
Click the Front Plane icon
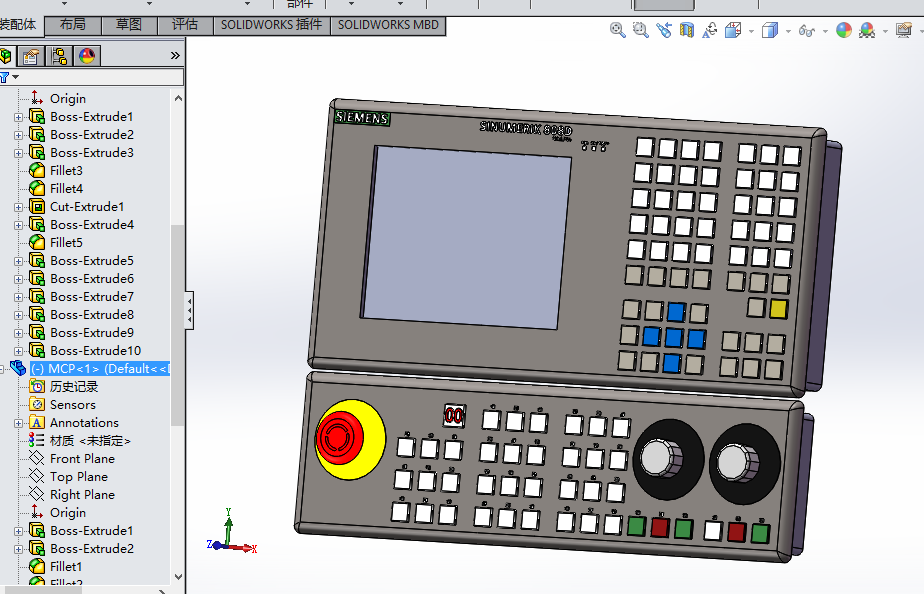(37, 458)
